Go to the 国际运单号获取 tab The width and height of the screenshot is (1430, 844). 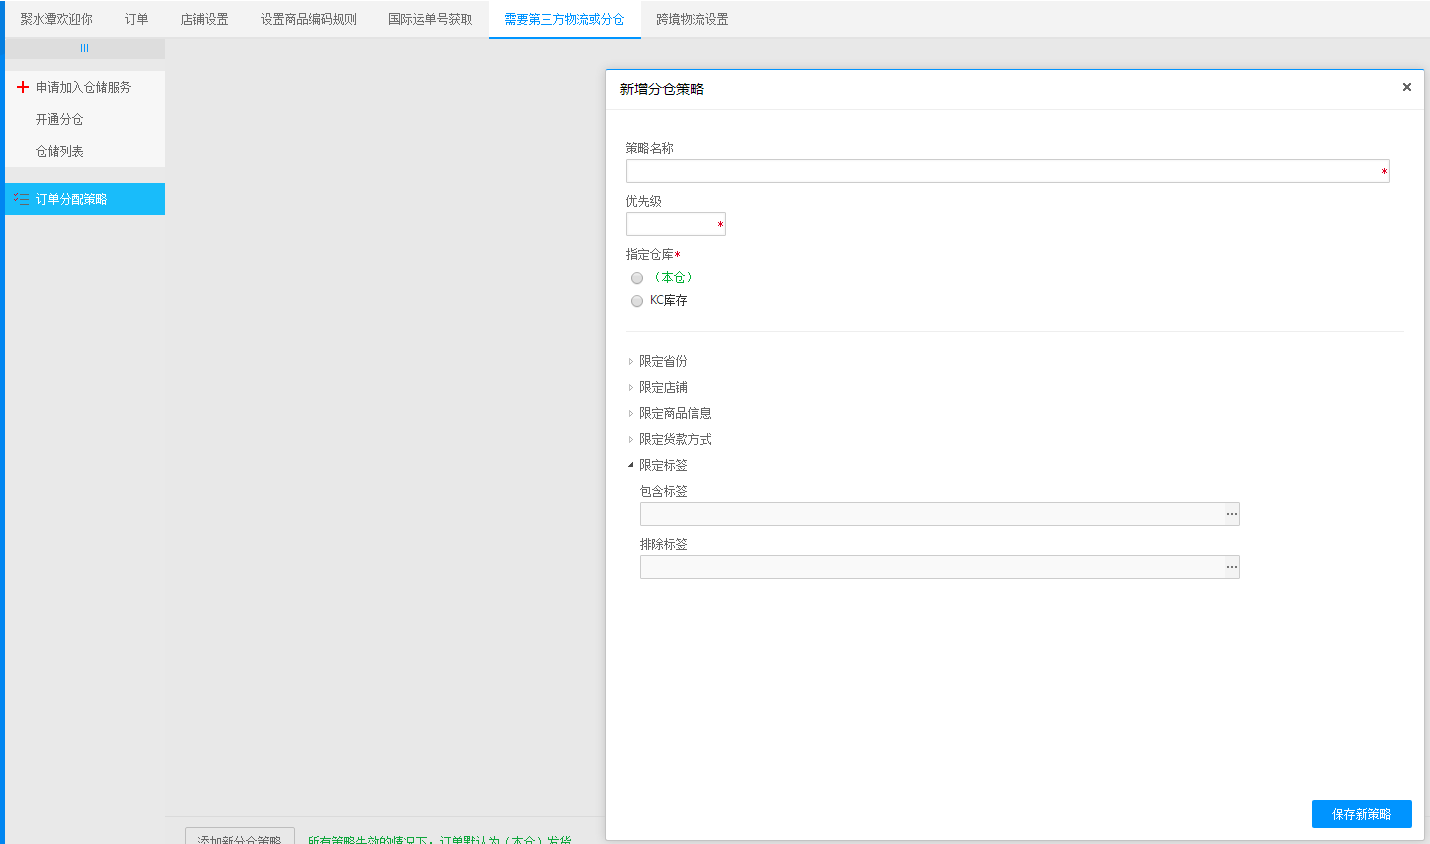[430, 19]
